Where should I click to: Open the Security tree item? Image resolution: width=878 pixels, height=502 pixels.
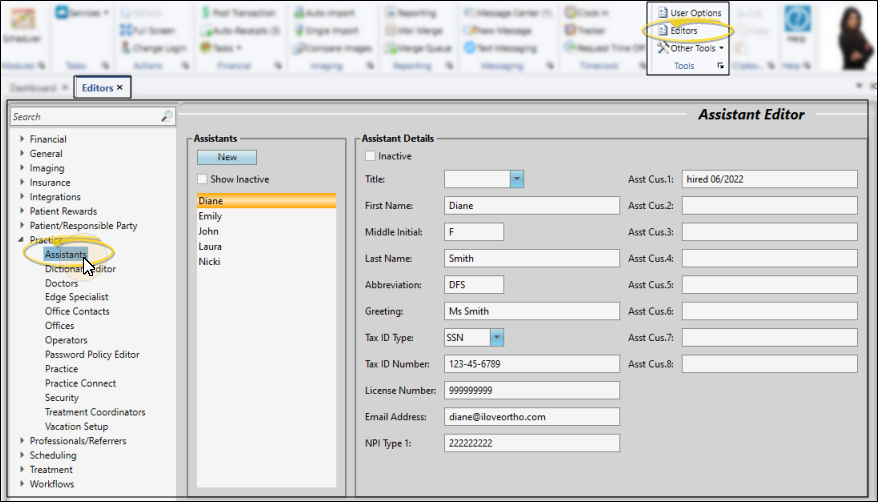click(62, 397)
